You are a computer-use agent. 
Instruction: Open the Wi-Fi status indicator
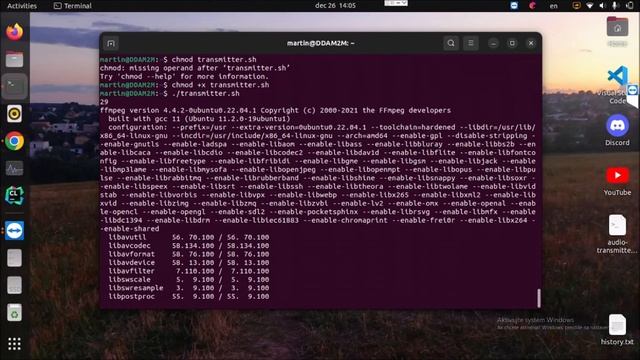(x=590, y=6)
